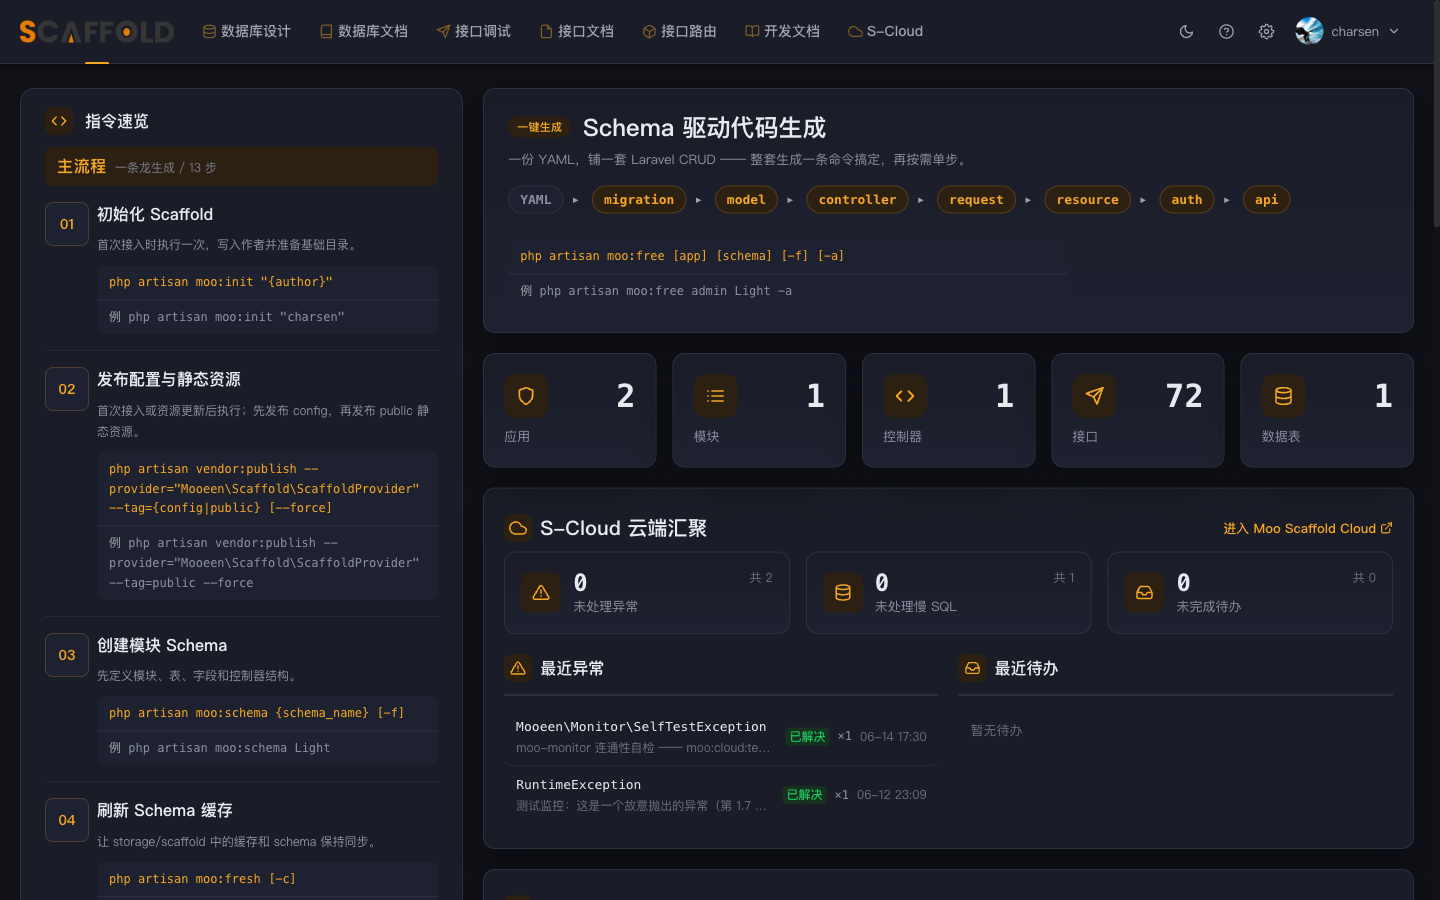The width and height of the screenshot is (1440, 900).
Task: Click the moo:free [app] [schema] command
Action: pyautogui.click(x=788, y=256)
